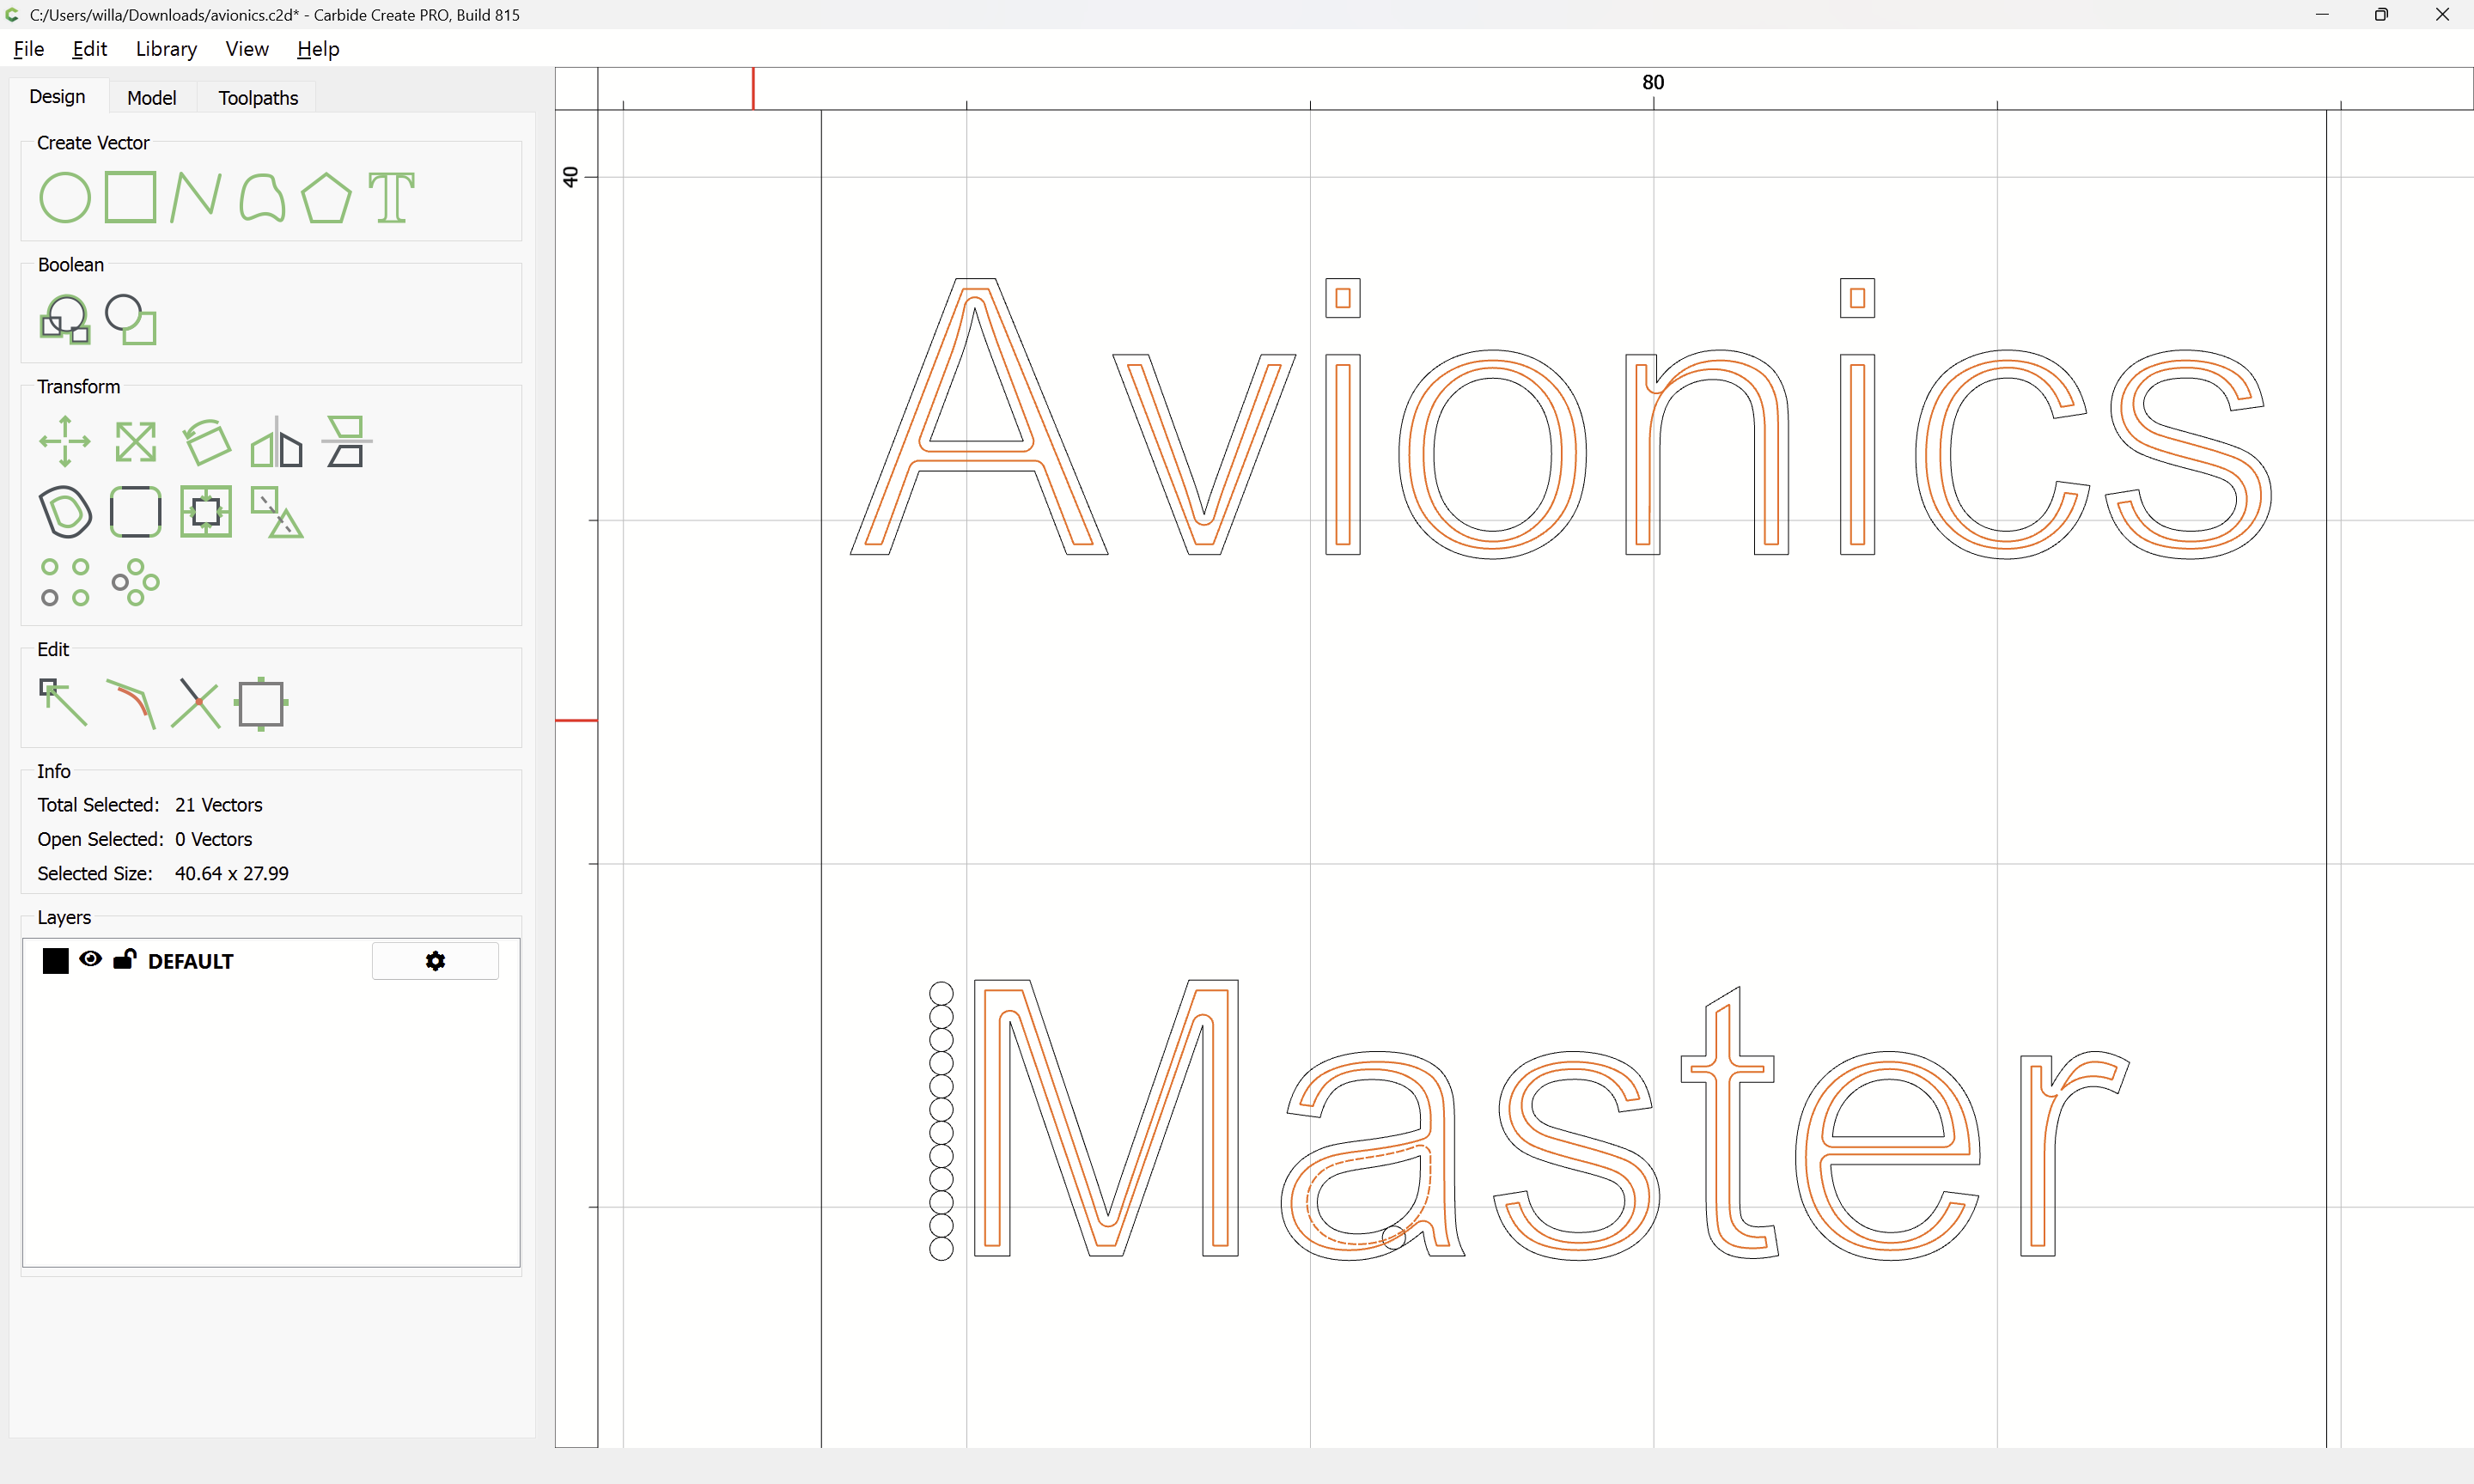Image resolution: width=2474 pixels, height=1484 pixels.
Task: Open the View menu
Action: point(247,49)
